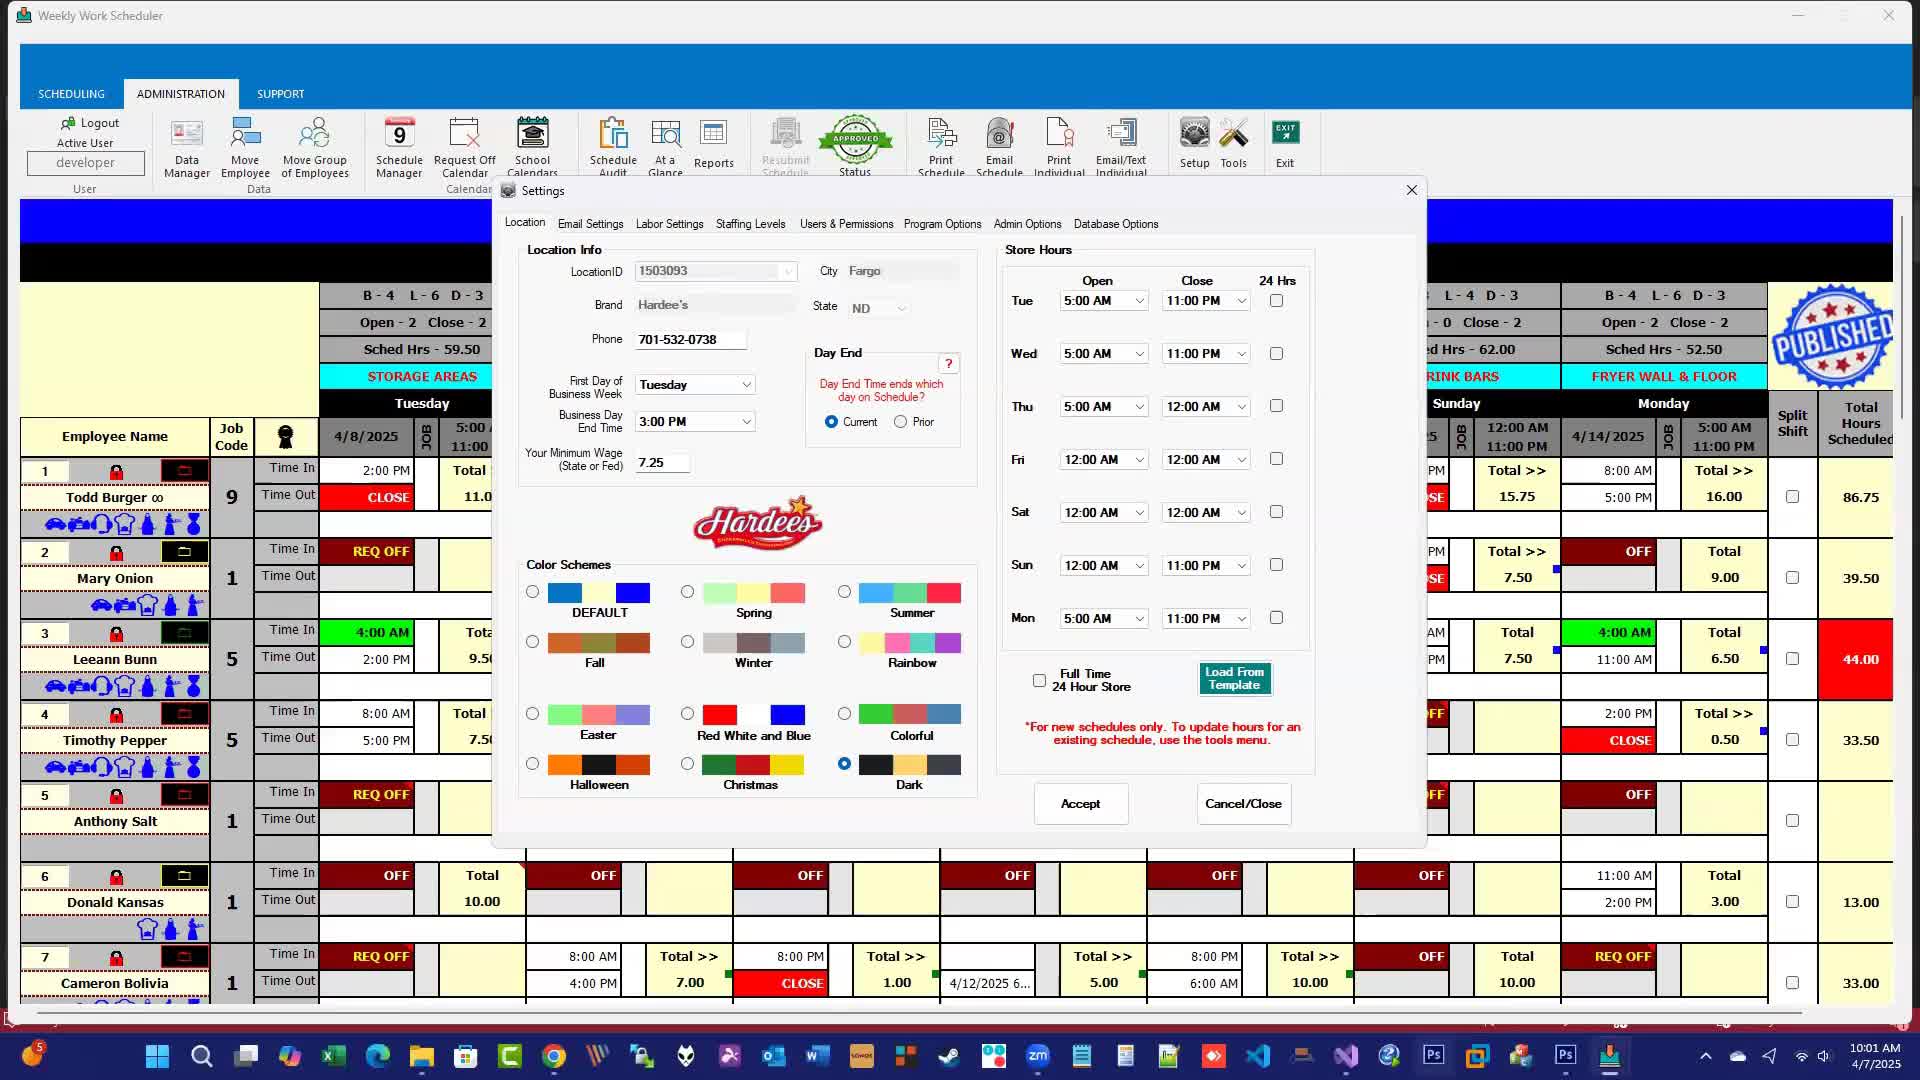Click the Accept button

click(x=1080, y=804)
